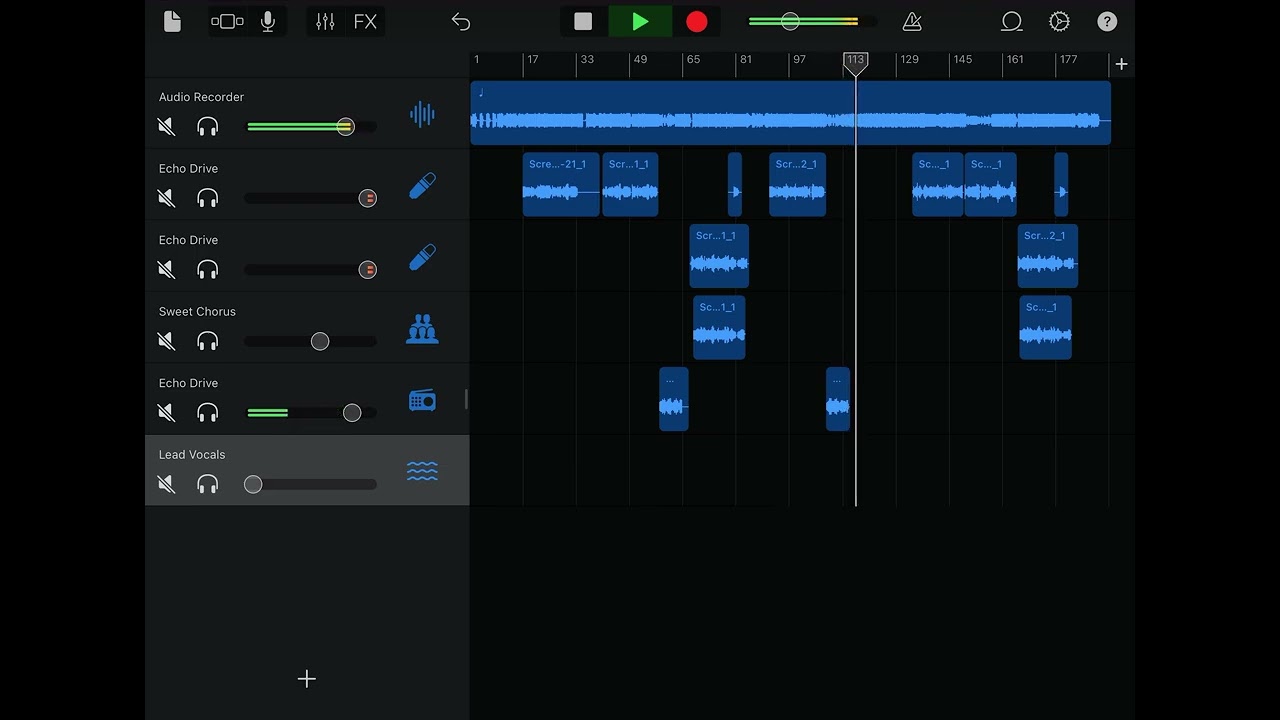Screen dimensions: 1280x720
Task: Mute the second Echo Drive track
Action: (166, 270)
